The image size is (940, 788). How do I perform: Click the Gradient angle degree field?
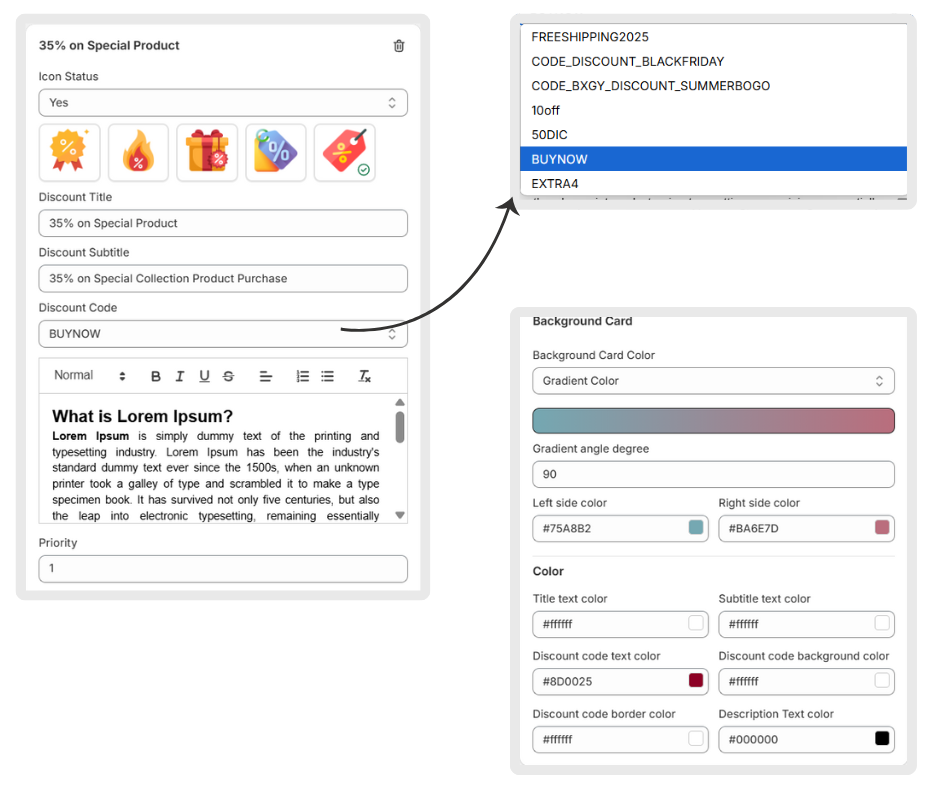tap(713, 474)
